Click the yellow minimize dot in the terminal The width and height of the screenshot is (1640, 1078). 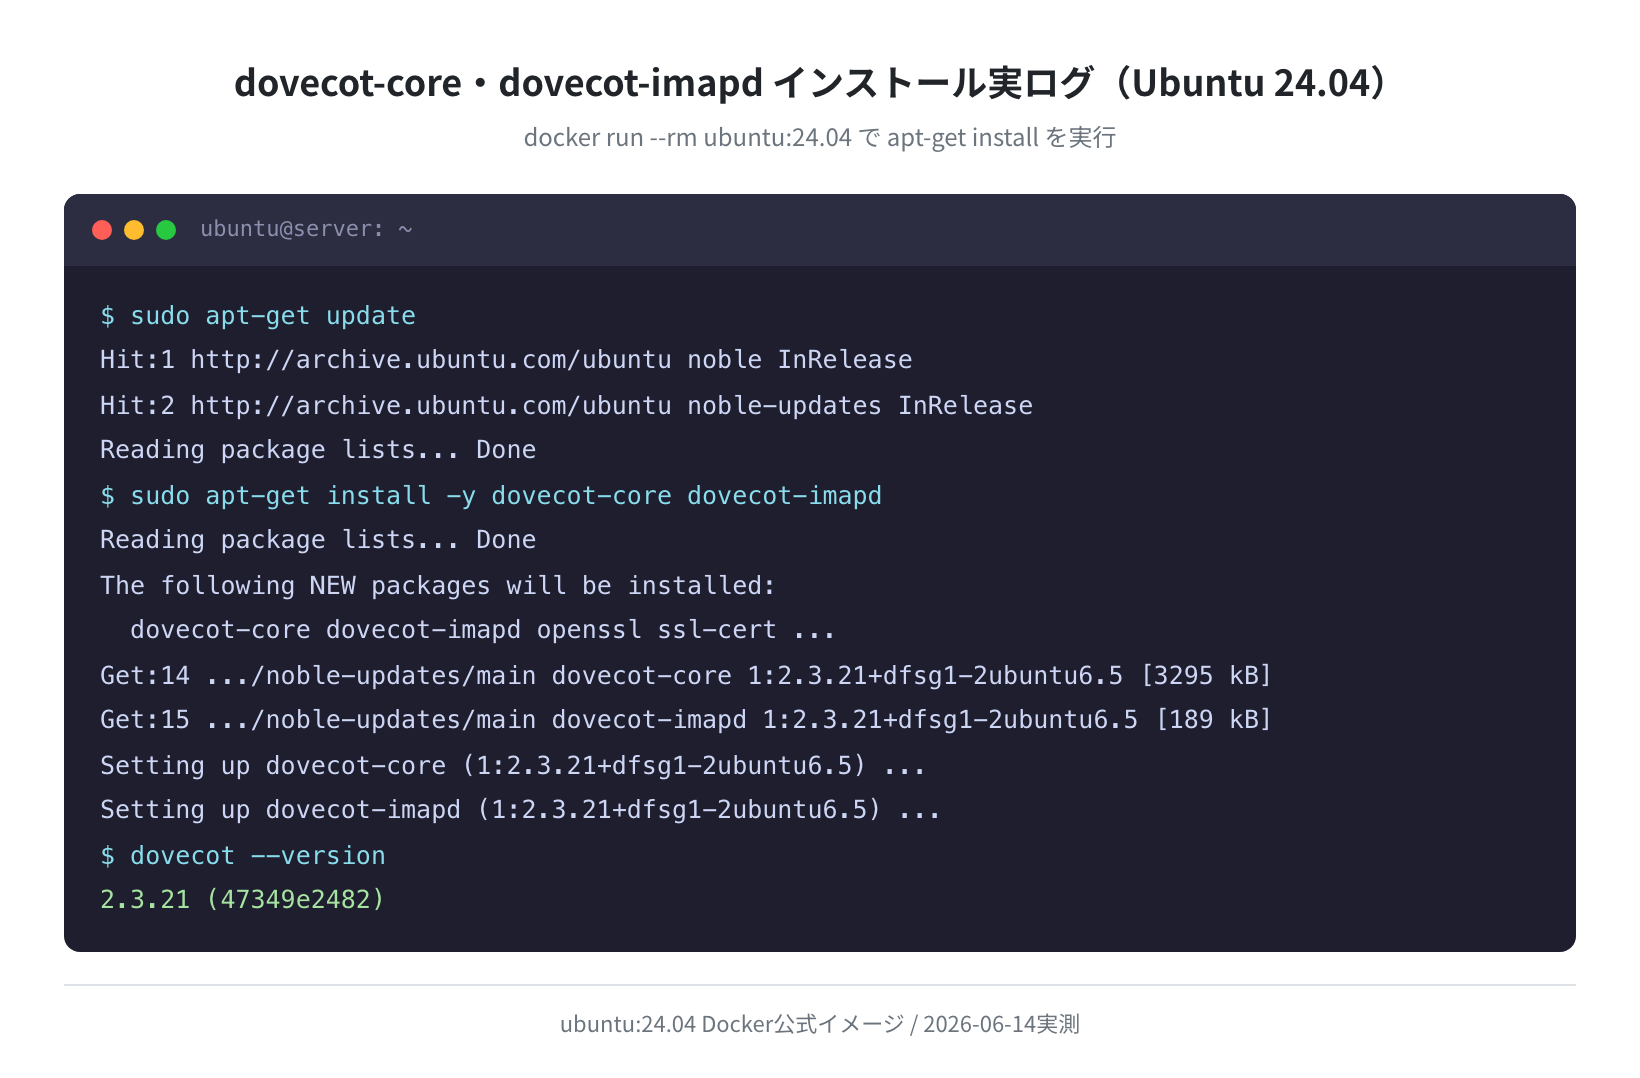coord(134,230)
